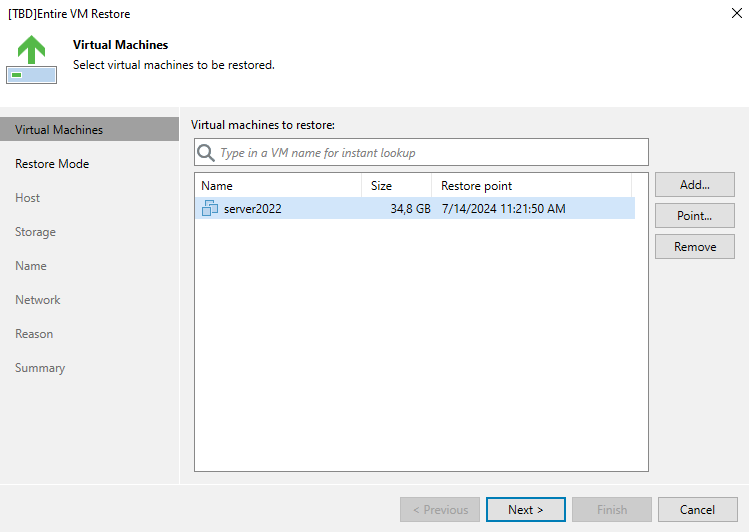Open the Host wizard step
Screen dimensions: 749x532
point(27,198)
